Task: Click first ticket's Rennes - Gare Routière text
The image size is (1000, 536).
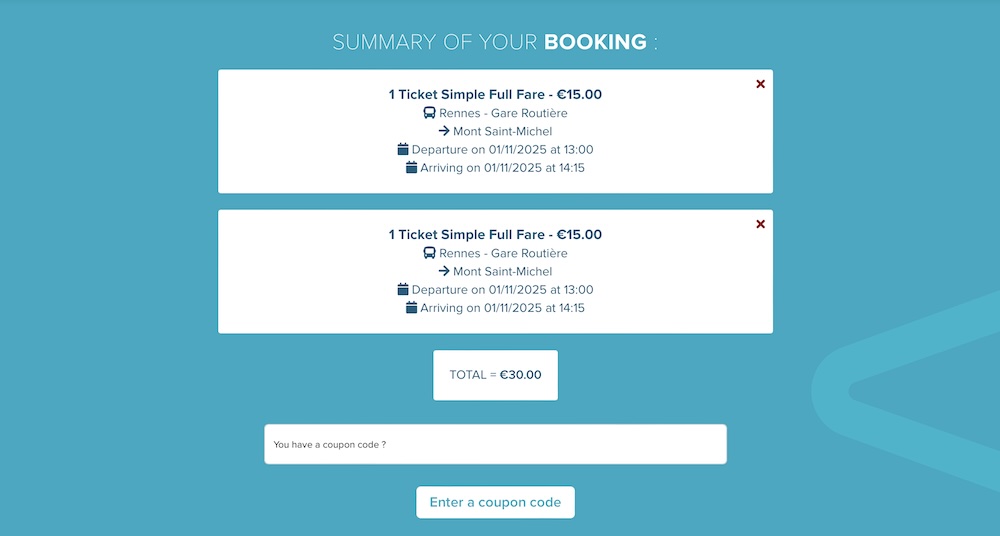Action: click(x=503, y=113)
